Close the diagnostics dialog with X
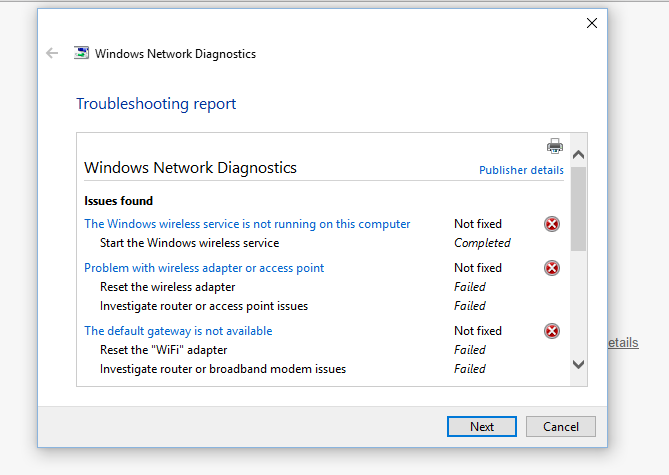 click(592, 23)
